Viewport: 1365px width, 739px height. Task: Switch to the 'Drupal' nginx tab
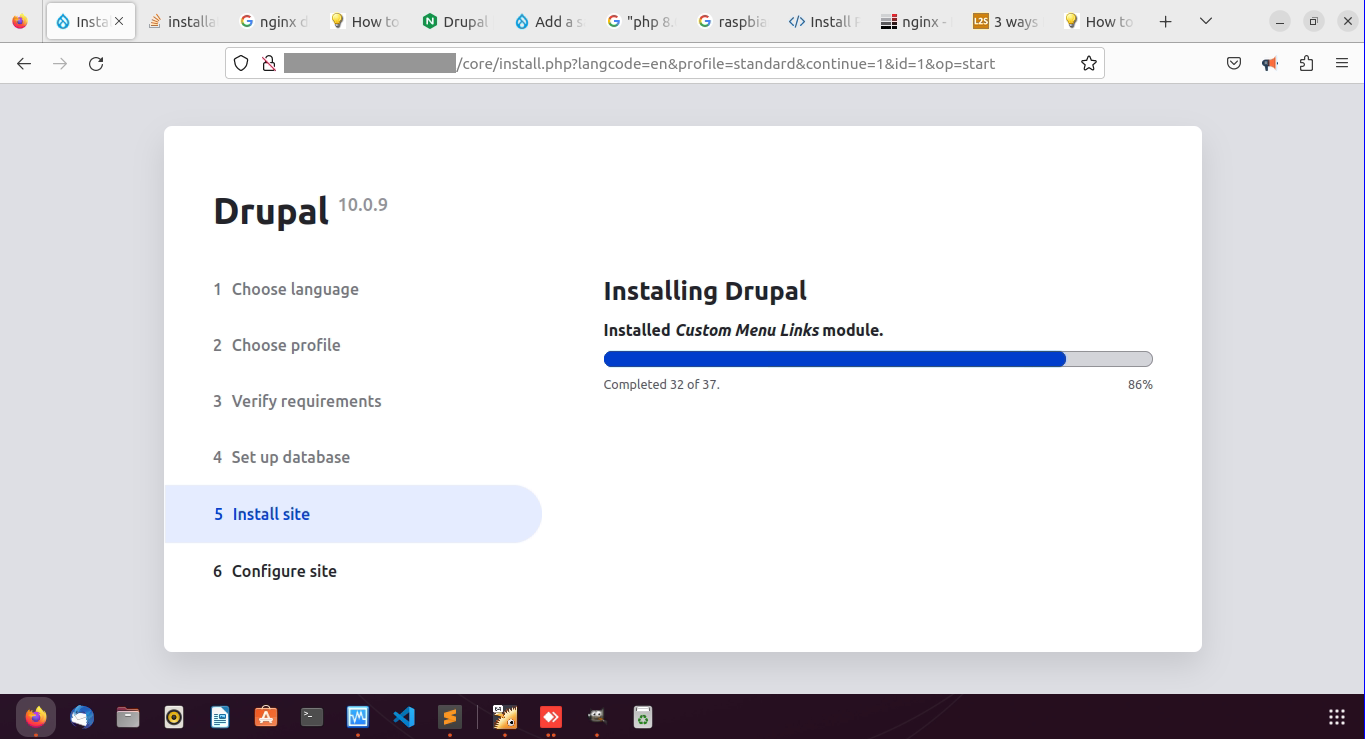coord(456,21)
